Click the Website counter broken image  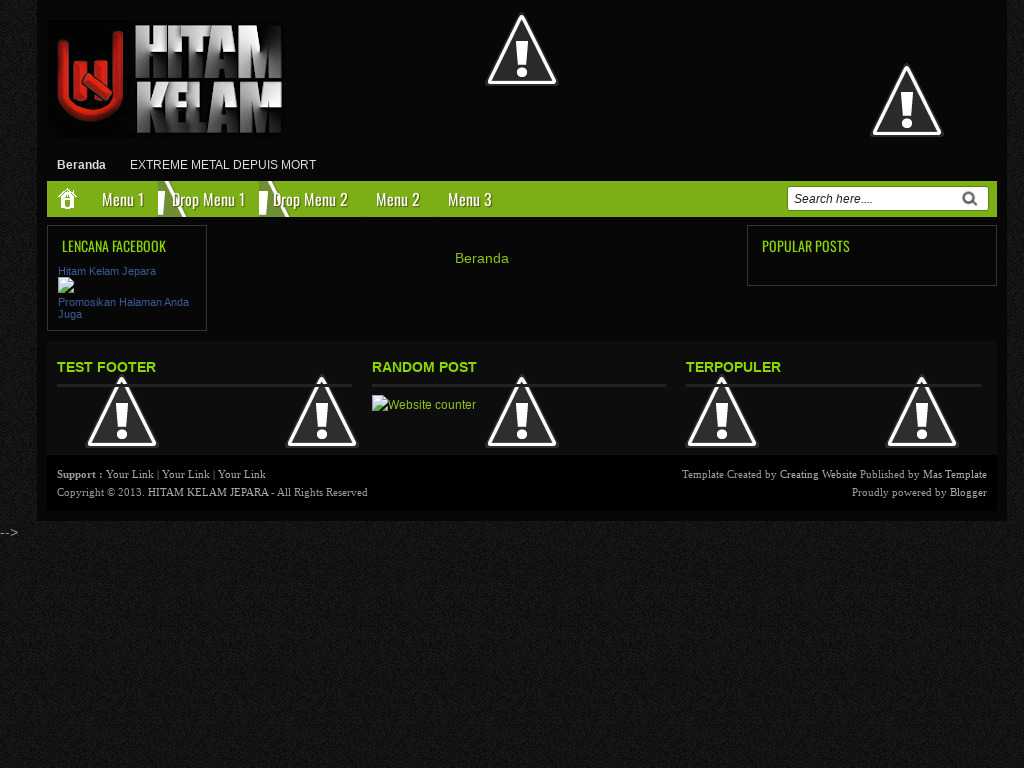(x=424, y=404)
